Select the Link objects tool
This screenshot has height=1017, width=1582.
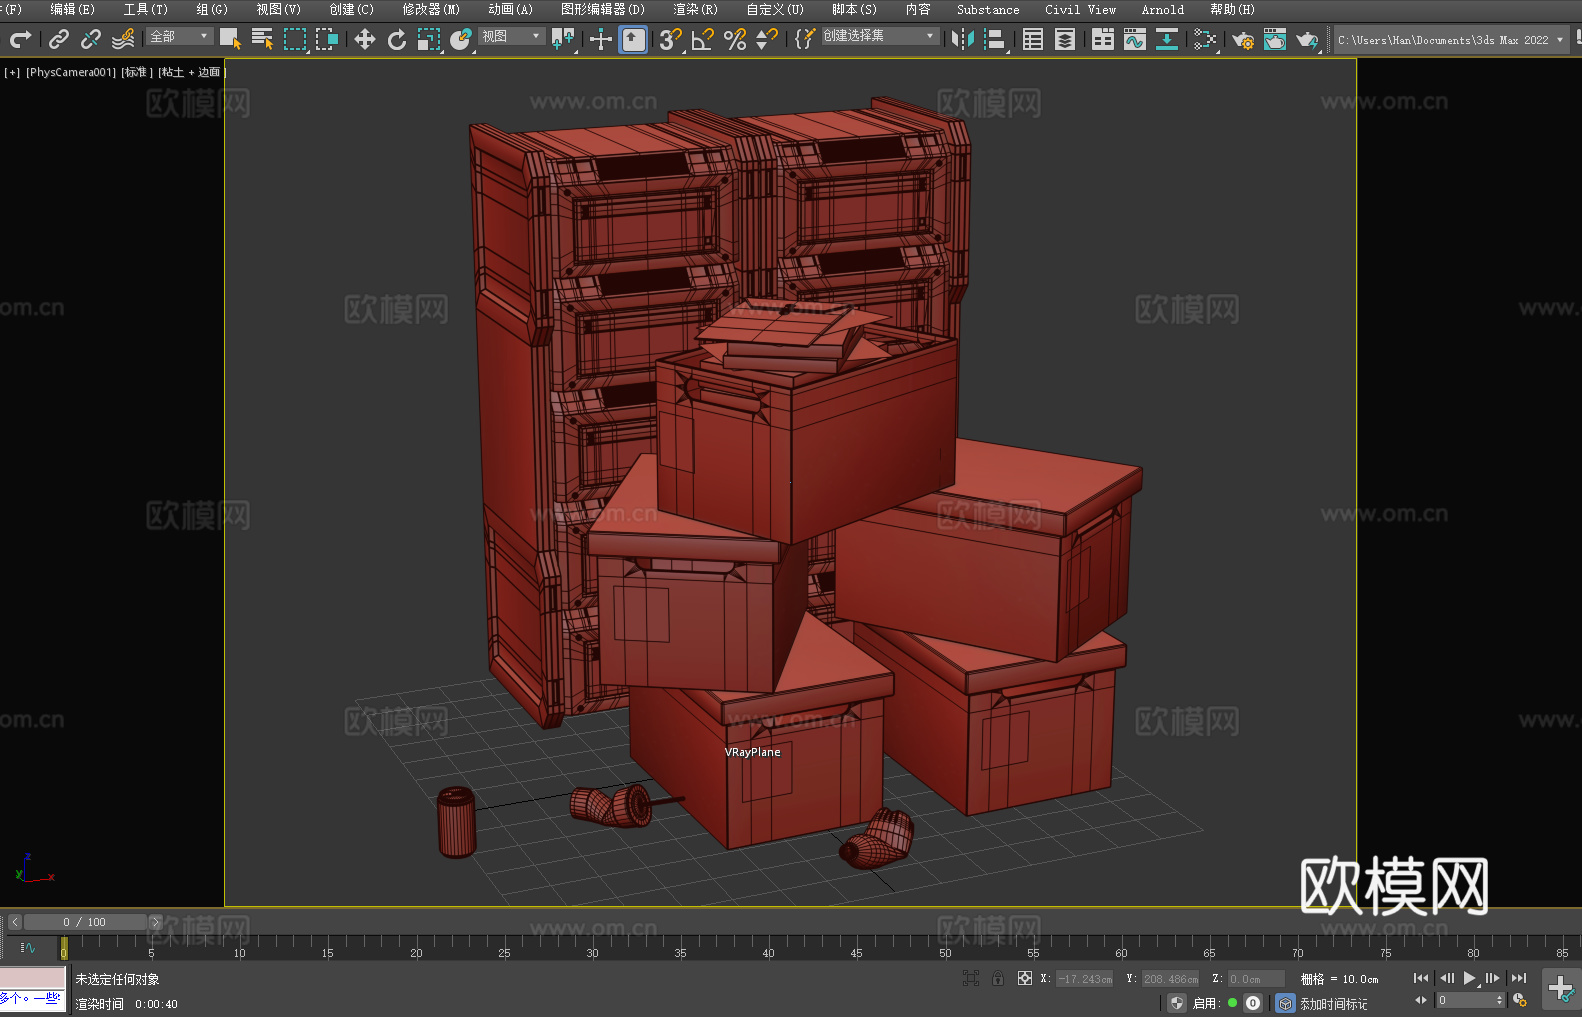(59, 39)
